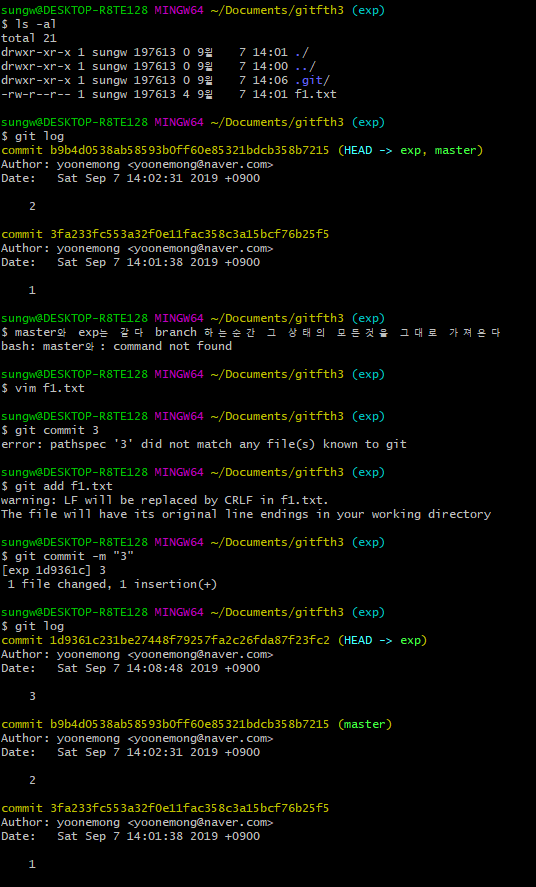Click the "(HEAD -> exp)" ref label
This screenshot has height=887, width=536.
click(x=383, y=640)
